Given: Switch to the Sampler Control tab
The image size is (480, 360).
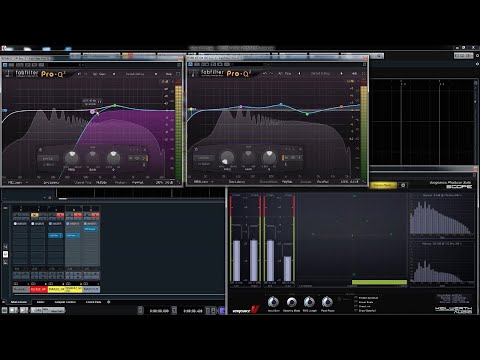Looking at the screenshot, I should point(65,302).
